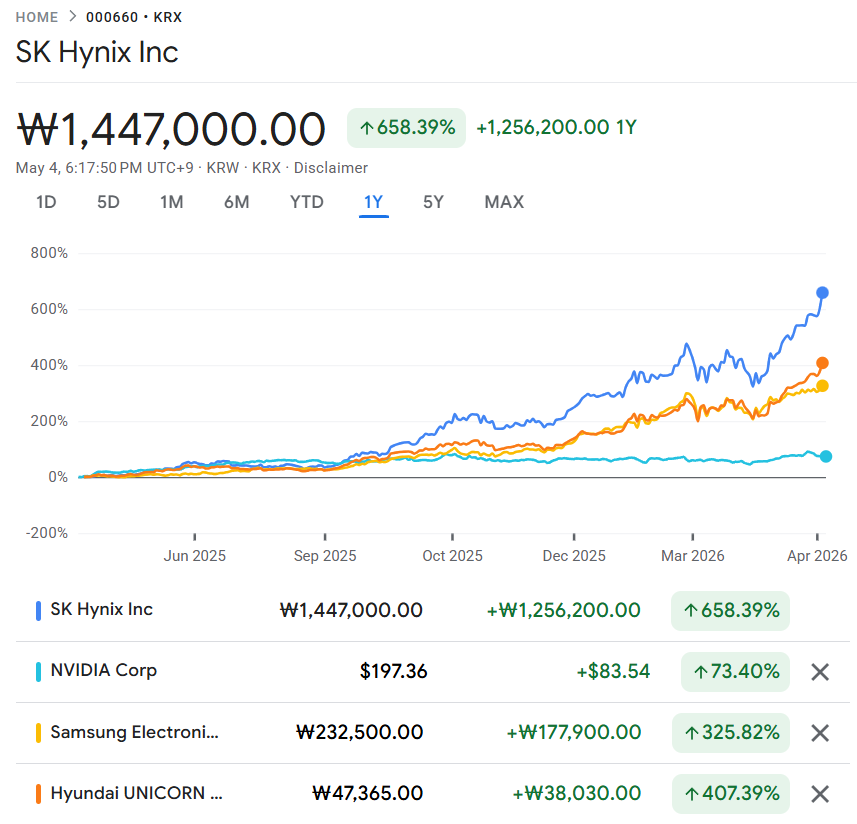Click the yellow Samsung chart endpoint dot

coord(822,386)
